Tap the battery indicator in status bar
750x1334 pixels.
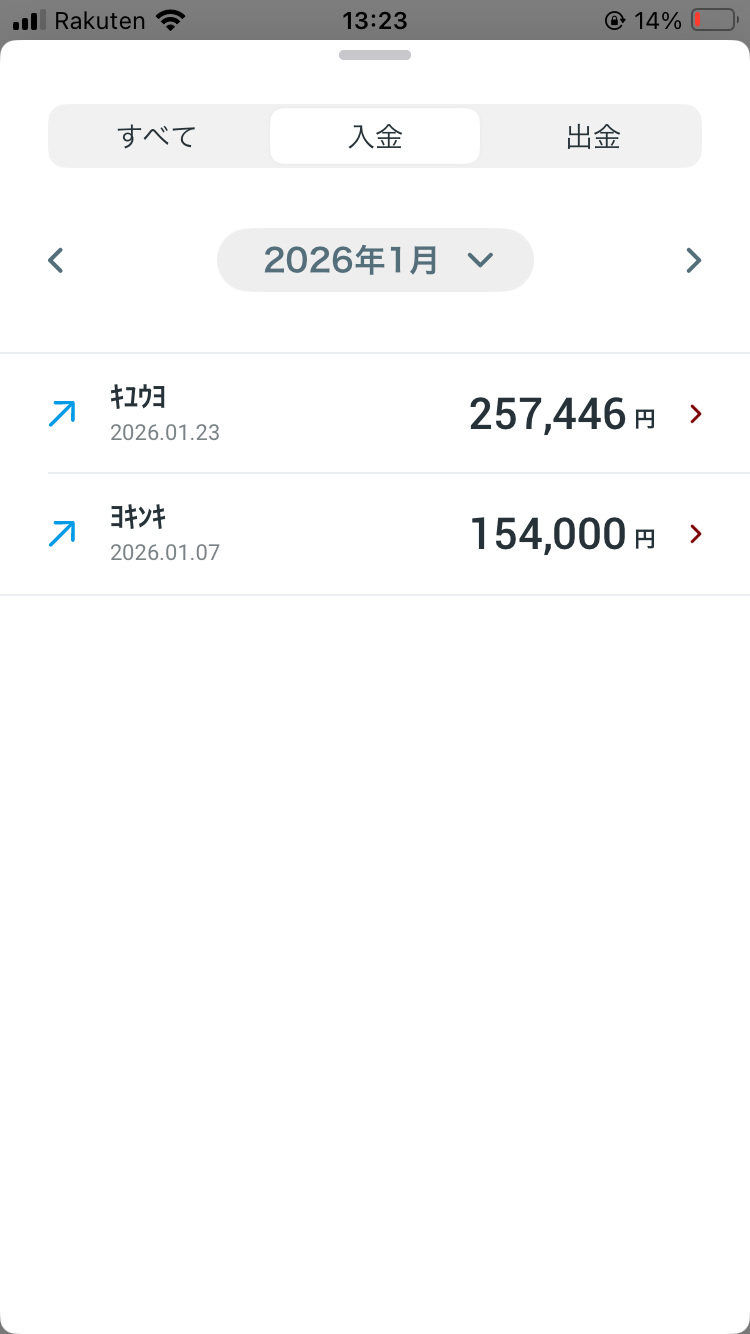714,20
